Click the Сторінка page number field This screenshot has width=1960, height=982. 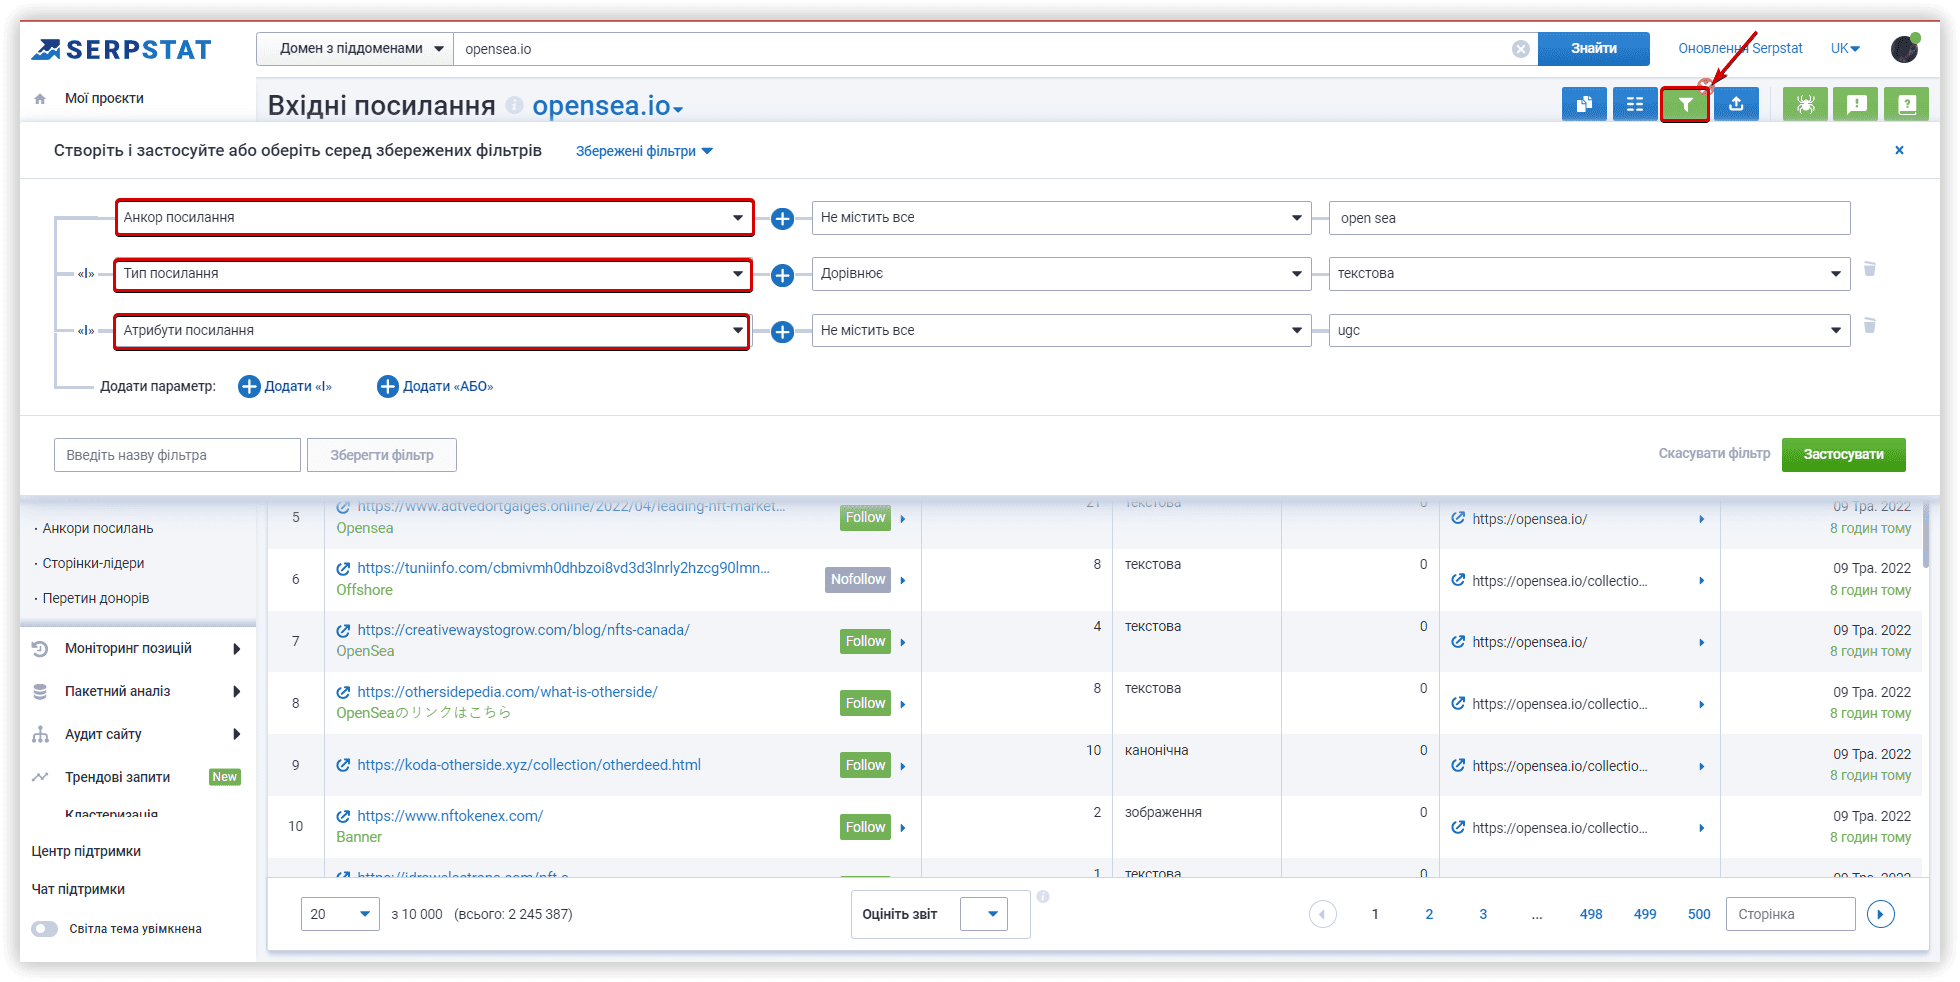[1790, 914]
